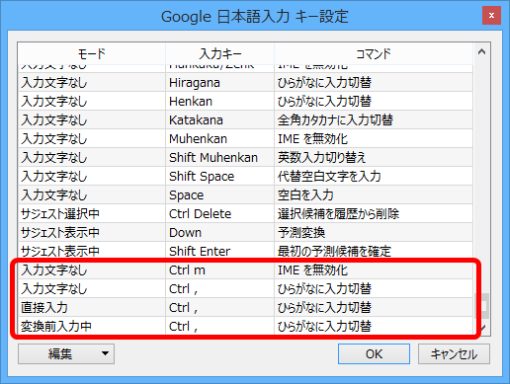Click 入力文字なし in the Ctrl m row
The height and width of the screenshot is (384, 510).
click(x=92, y=270)
